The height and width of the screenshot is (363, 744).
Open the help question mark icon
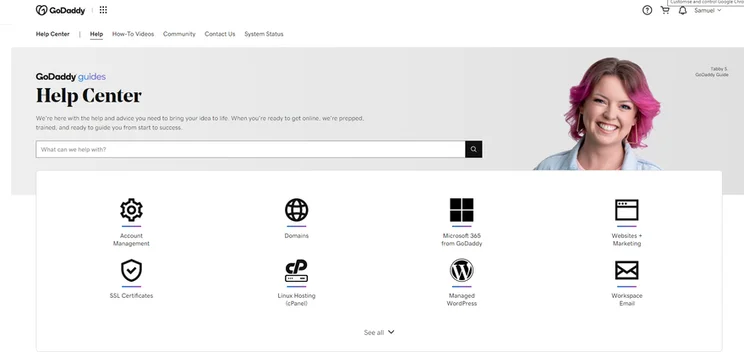click(x=647, y=10)
